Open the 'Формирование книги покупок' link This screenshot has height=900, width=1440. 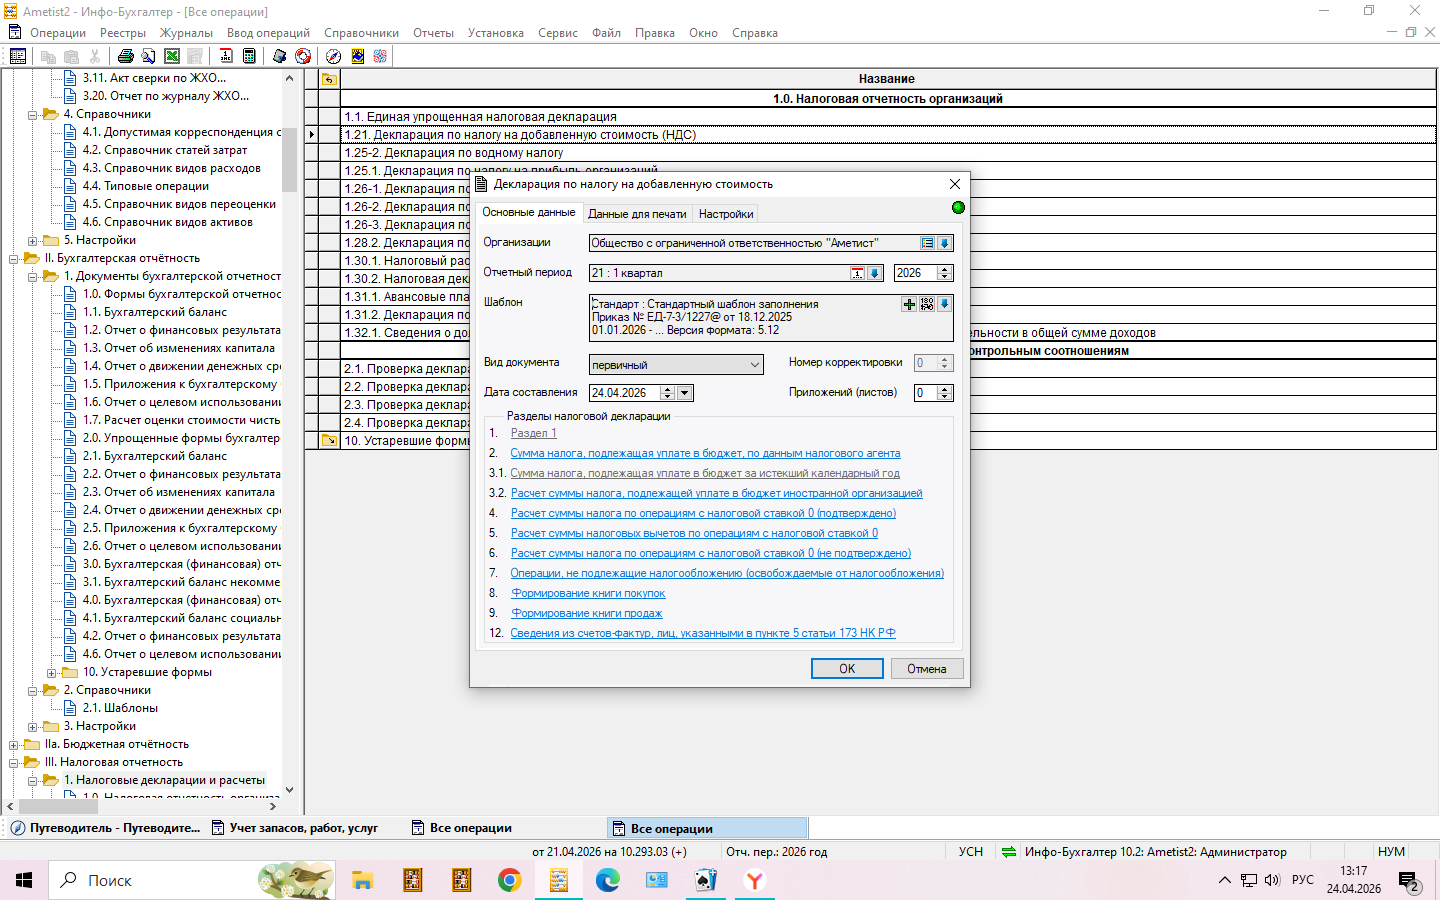pos(588,593)
